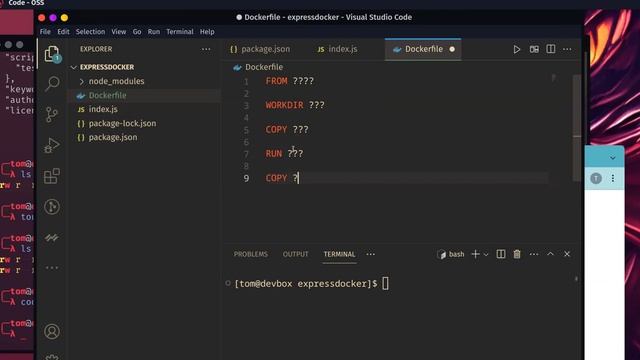Select the TERMINAL panel tab
Viewport: 640px width, 360px height.
tap(339, 254)
